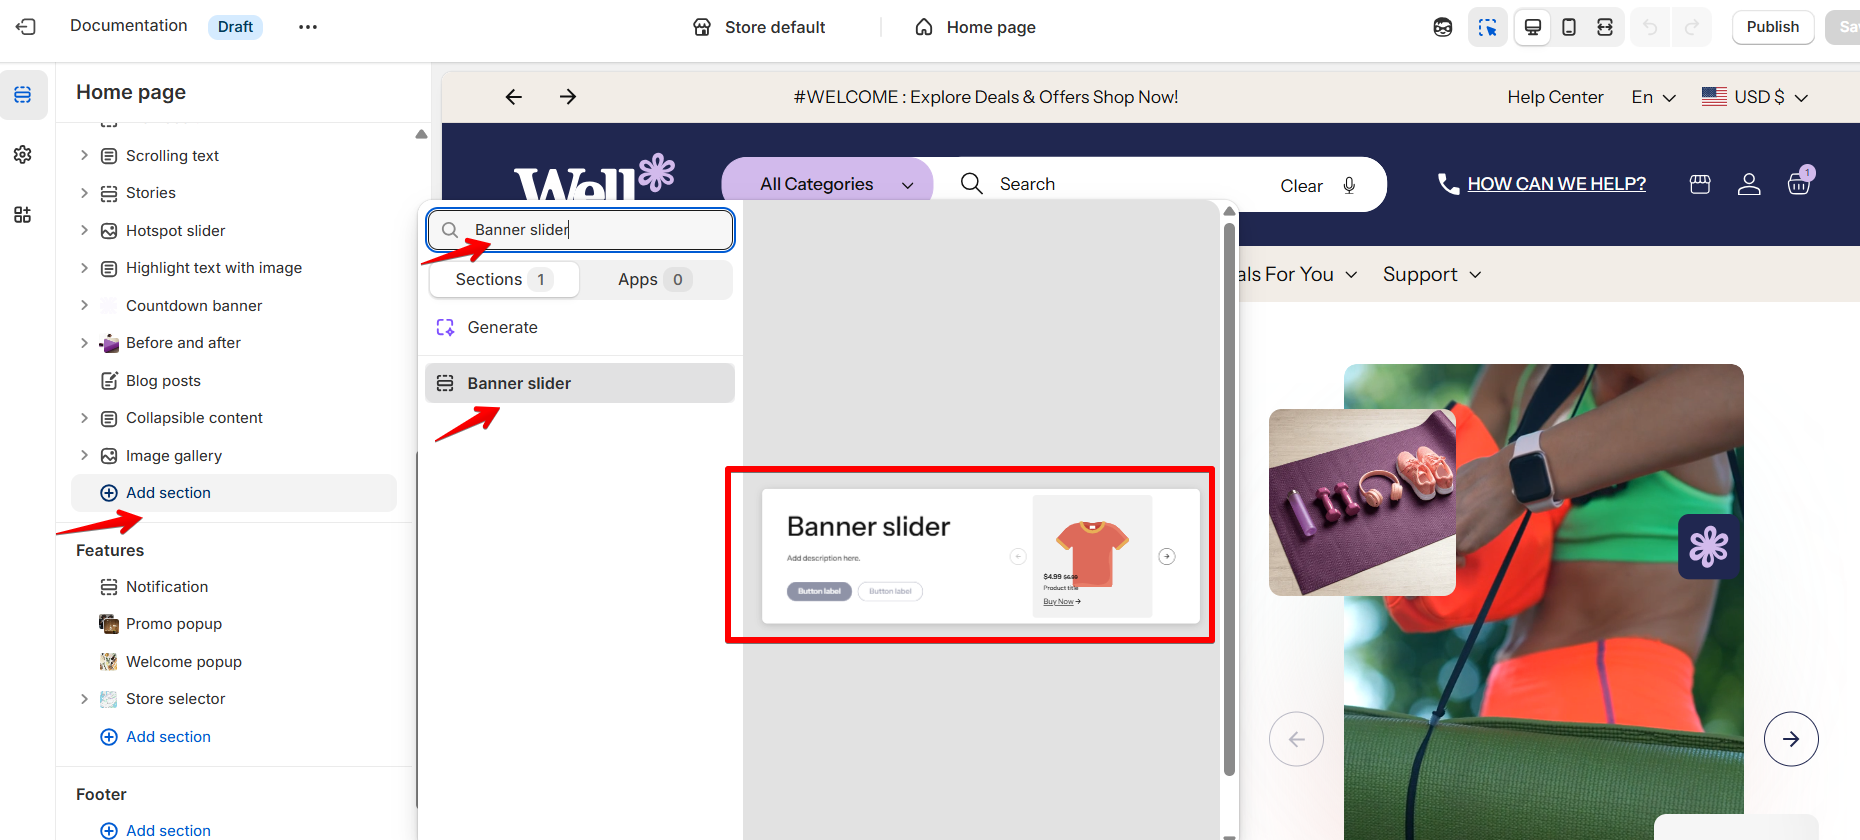The image size is (1860, 840).
Task: Expand the Countdown banner section
Action: [84, 305]
